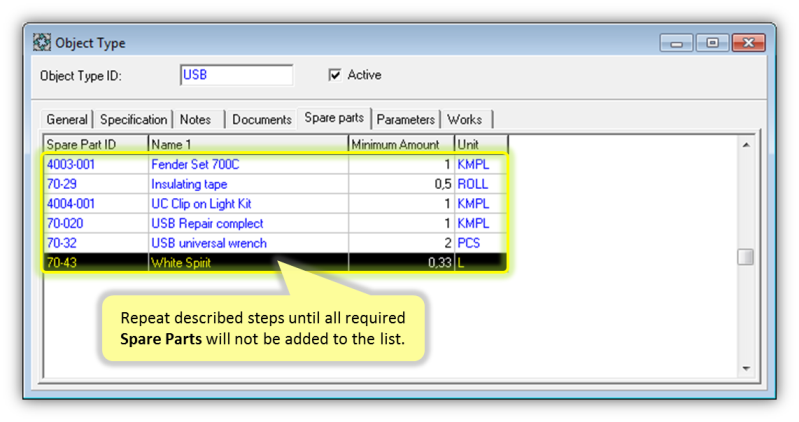799x422 pixels.
Task: Click the Object Type window title icon
Action: (x=42, y=42)
